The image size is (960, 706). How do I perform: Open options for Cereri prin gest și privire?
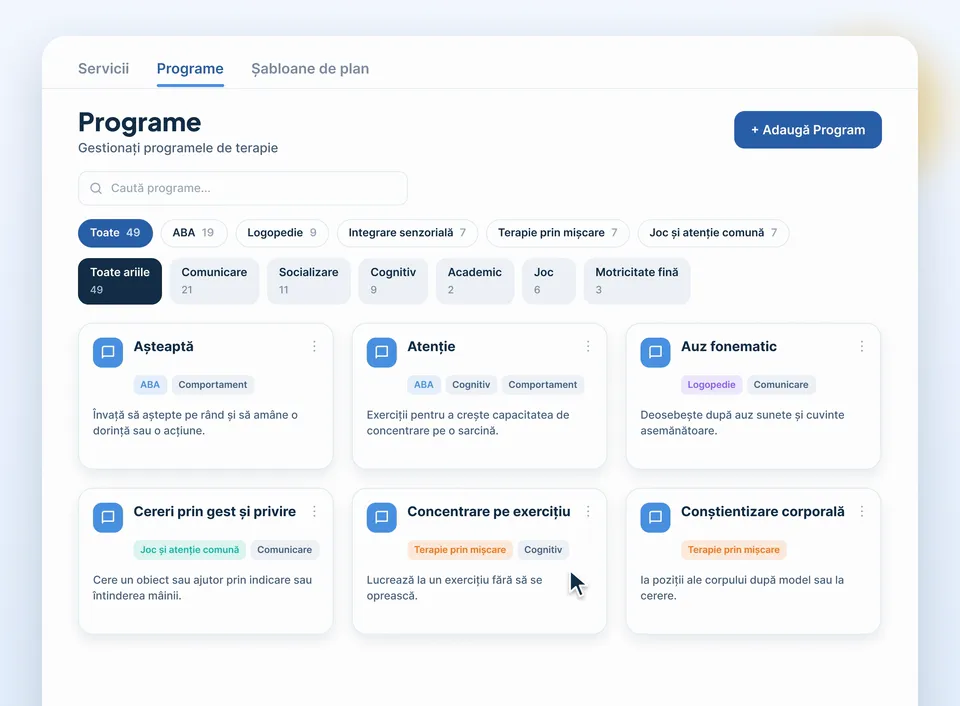(x=314, y=511)
